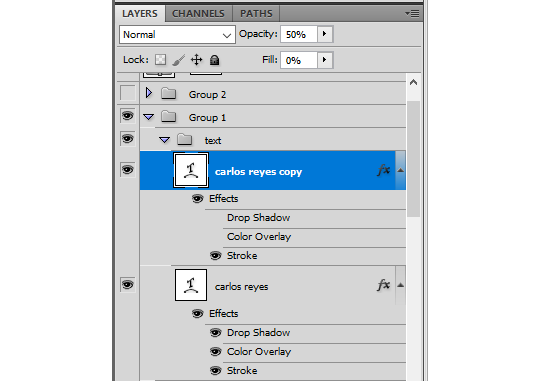The width and height of the screenshot is (540, 381).
Task: Open the Normal blend mode dropdown
Action: tap(177, 34)
